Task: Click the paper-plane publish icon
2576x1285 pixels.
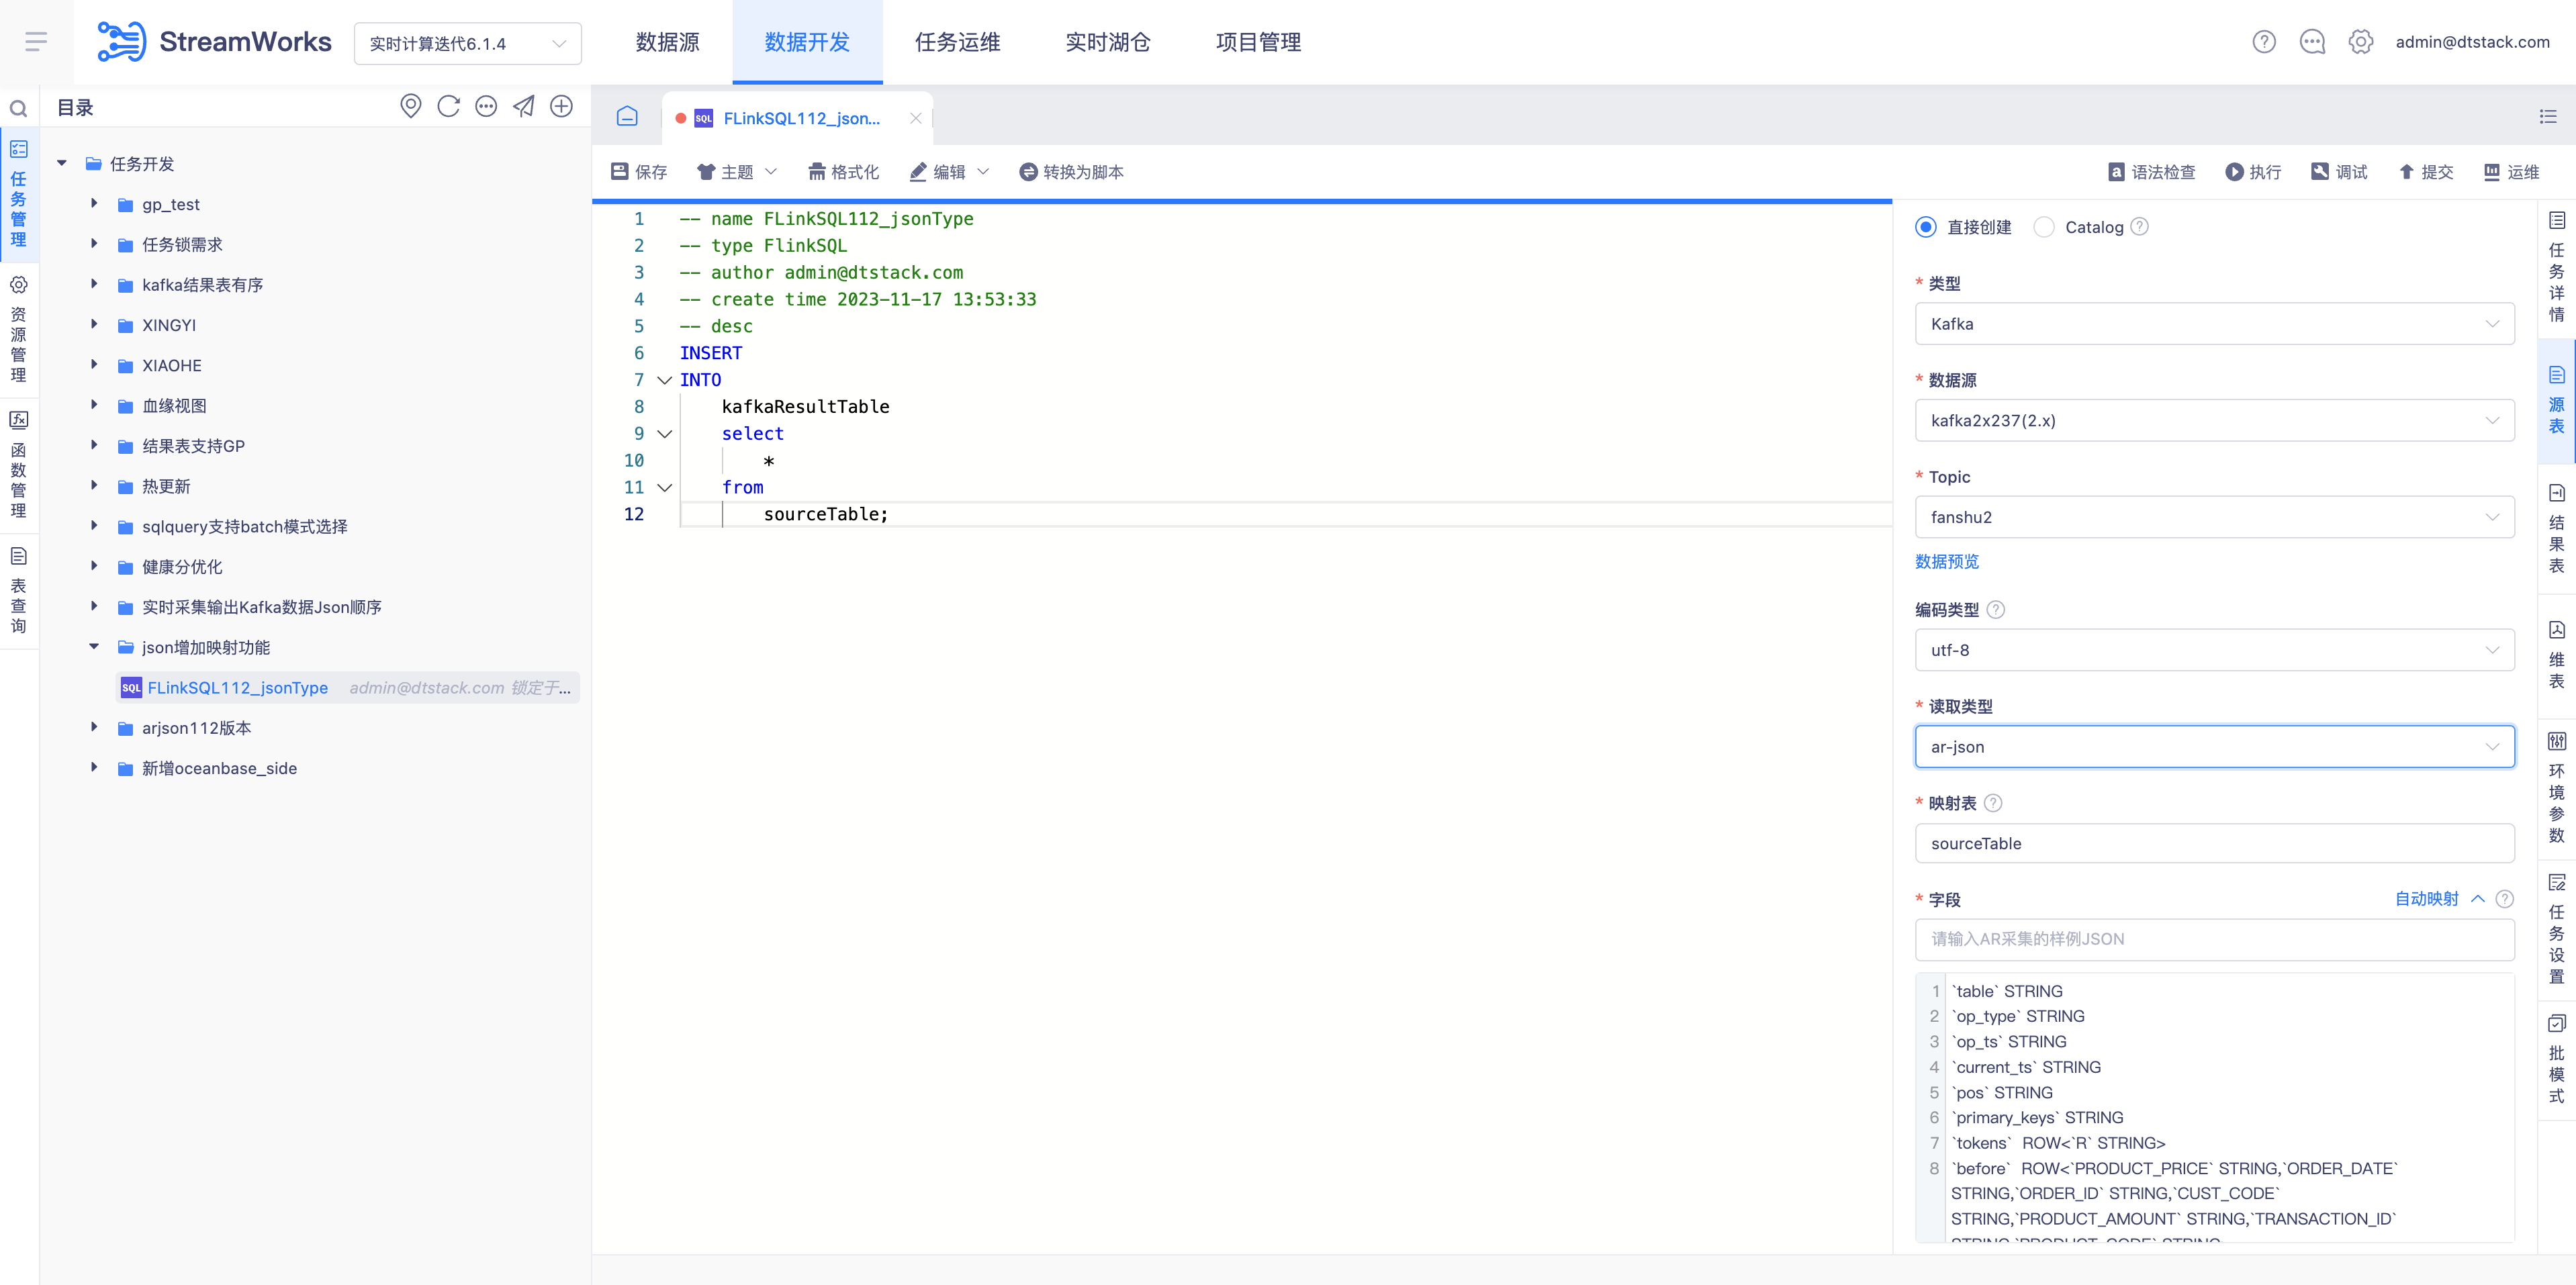Action: click(524, 106)
